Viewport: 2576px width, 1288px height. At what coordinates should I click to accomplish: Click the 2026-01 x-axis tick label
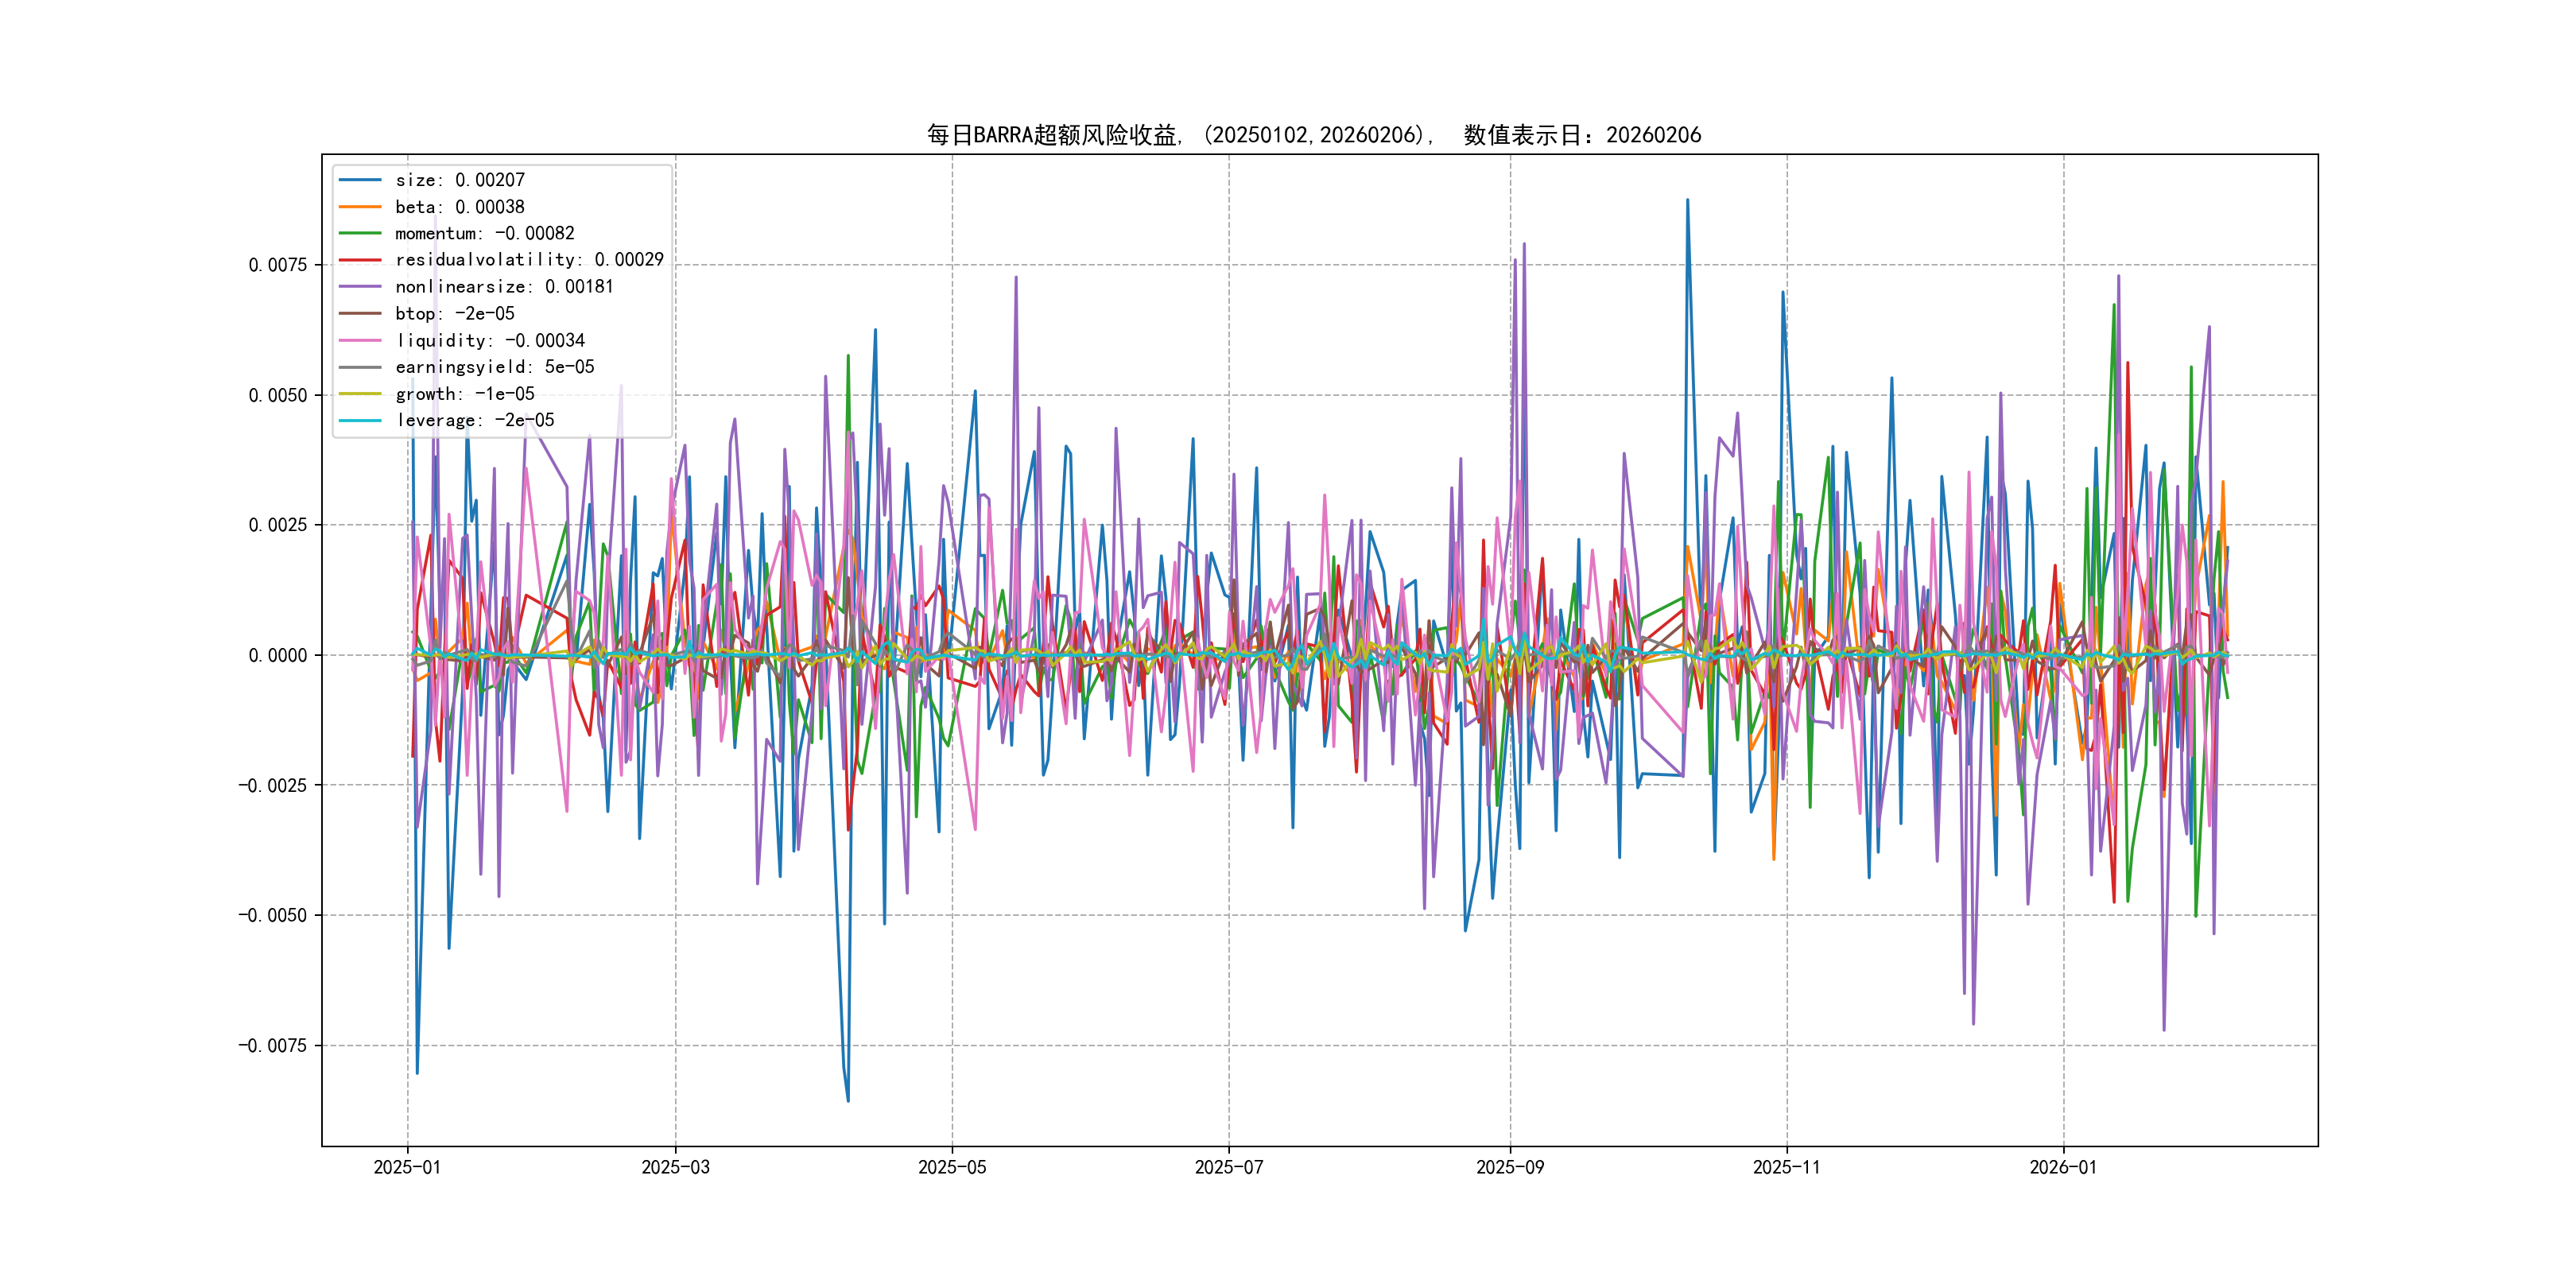pyautogui.click(x=2063, y=1167)
